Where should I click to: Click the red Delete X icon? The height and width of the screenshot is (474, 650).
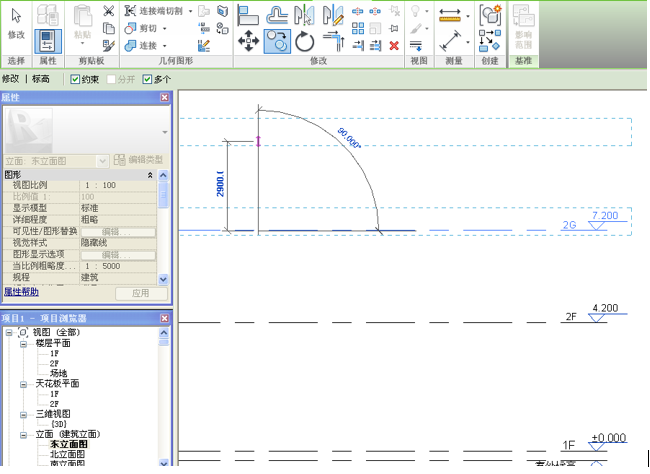pos(394,45)
